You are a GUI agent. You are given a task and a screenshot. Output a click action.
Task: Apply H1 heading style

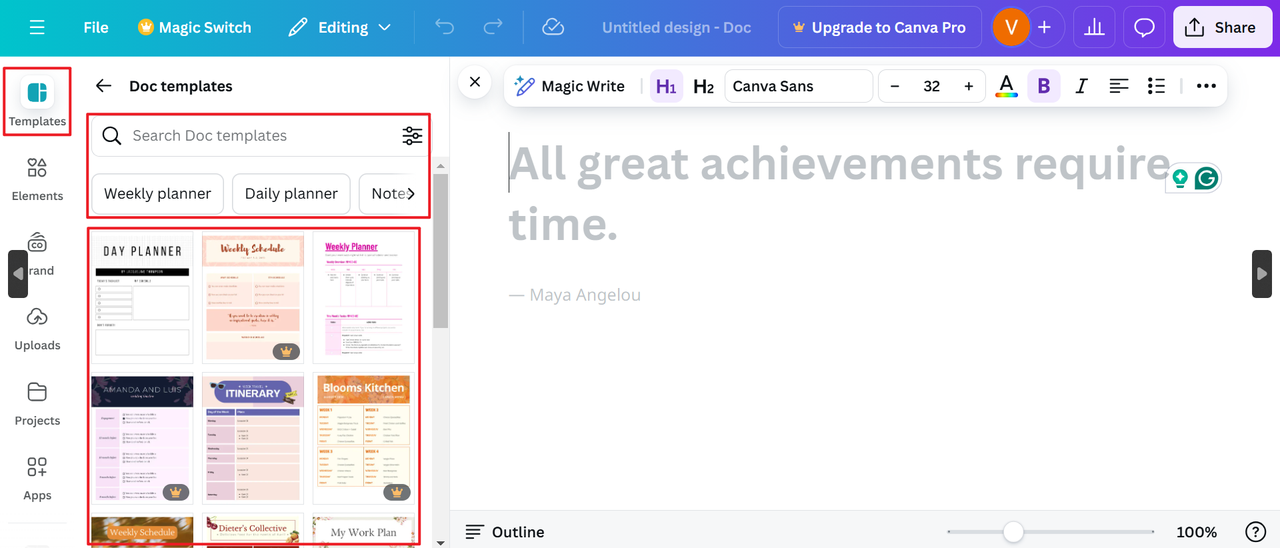pos(666,86)
